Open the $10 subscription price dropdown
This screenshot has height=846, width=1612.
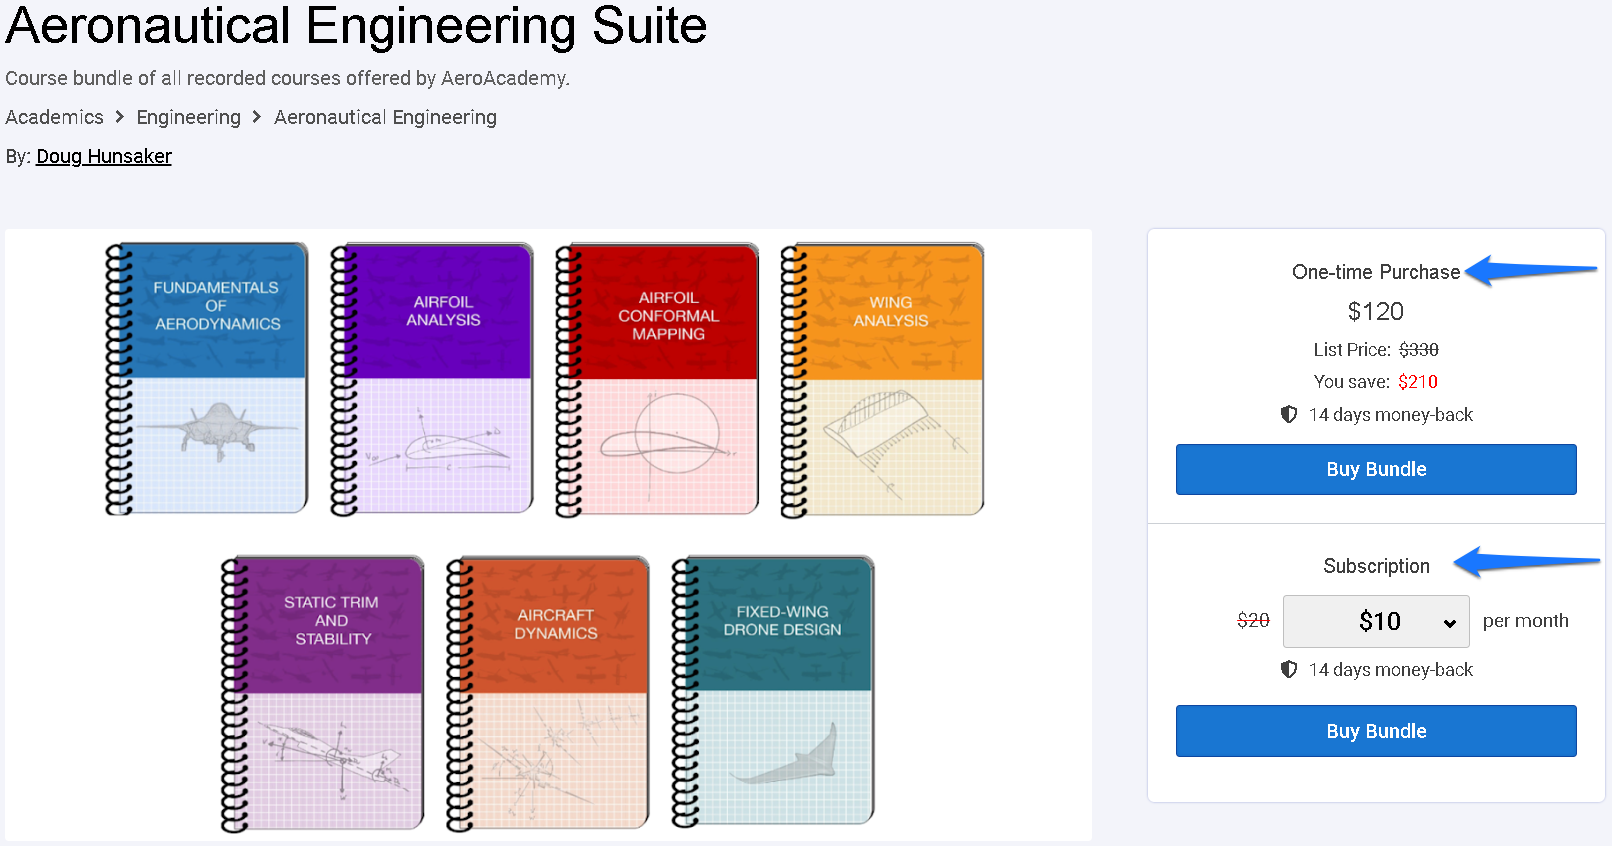(x=1376, y=622)
